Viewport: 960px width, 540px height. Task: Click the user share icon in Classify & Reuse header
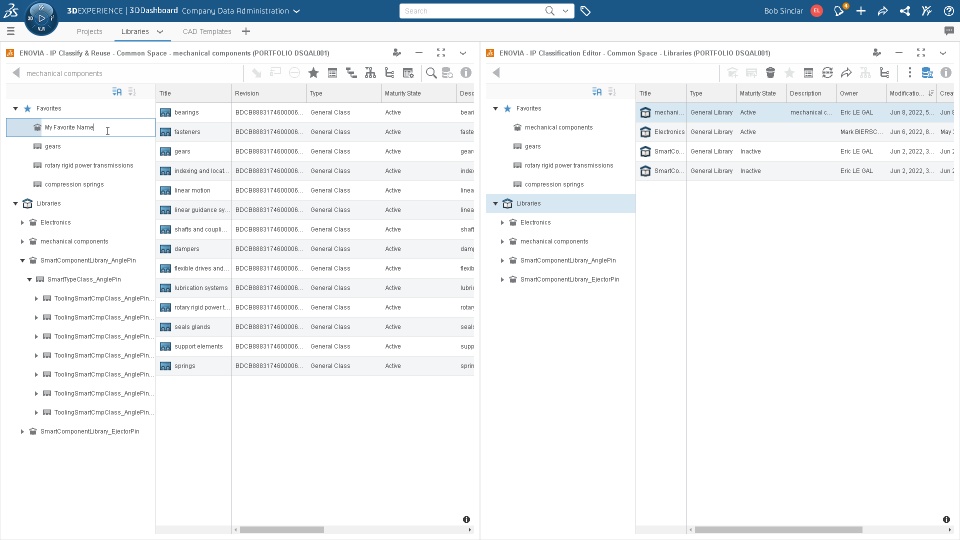pyautogui.click(x=397, y=53)
